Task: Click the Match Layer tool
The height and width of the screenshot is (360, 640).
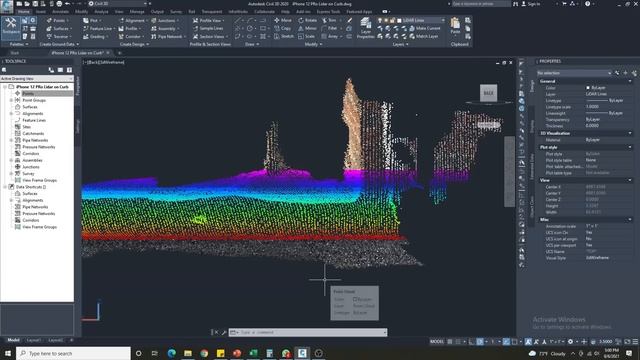Action: pos(424,36)
